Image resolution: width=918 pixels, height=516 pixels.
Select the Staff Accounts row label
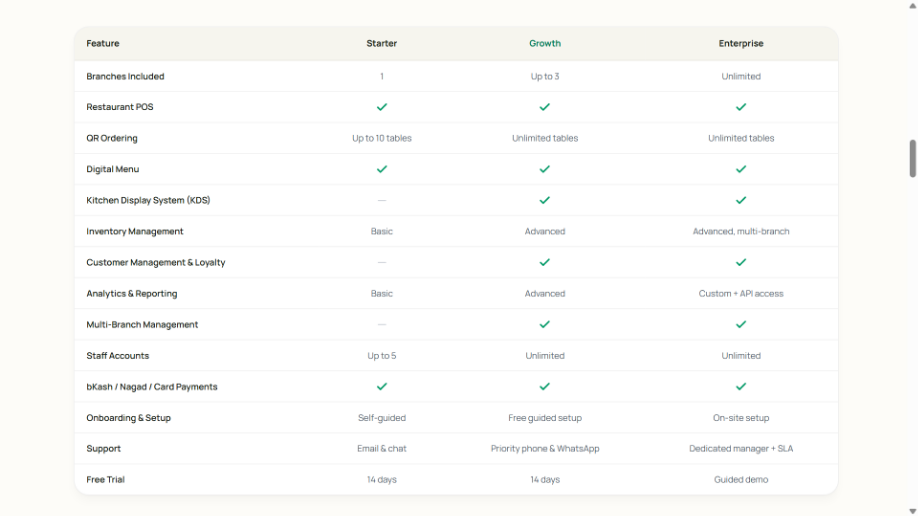(x=118, y=356)
